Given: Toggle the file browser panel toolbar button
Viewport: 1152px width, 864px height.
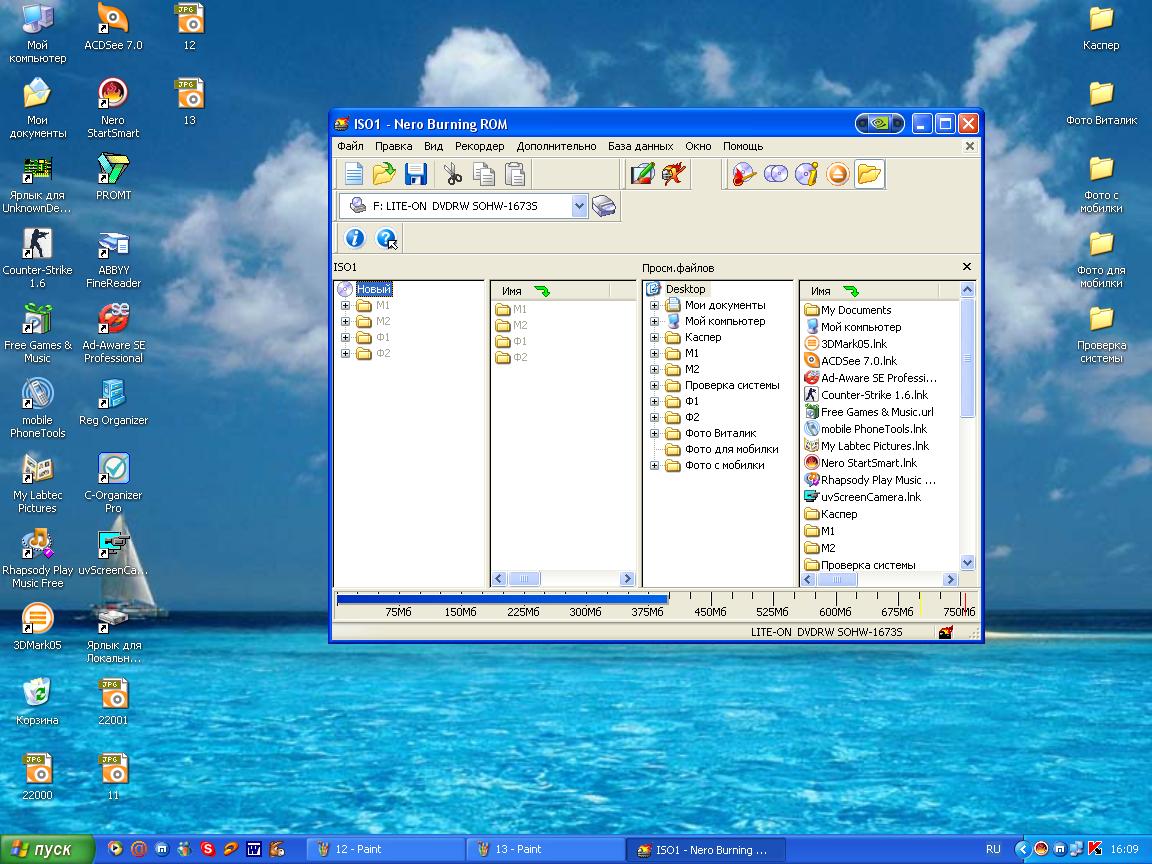Looking at the screenshot, I should [x=869, y=175].
